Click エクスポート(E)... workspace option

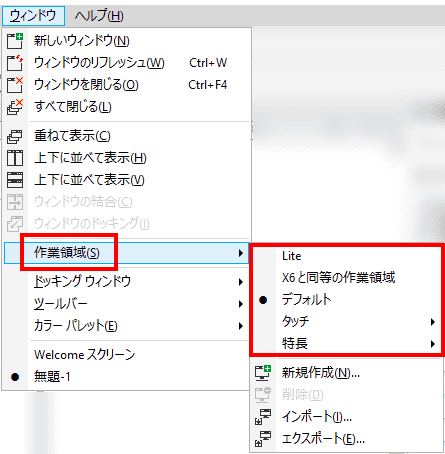(347, 439)
